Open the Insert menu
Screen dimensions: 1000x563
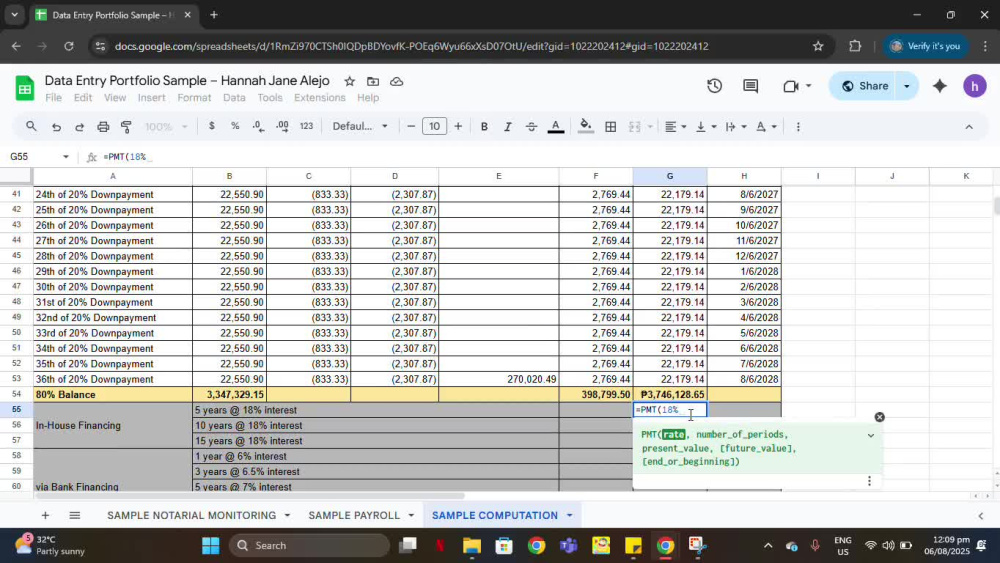[x=151, y=98]
